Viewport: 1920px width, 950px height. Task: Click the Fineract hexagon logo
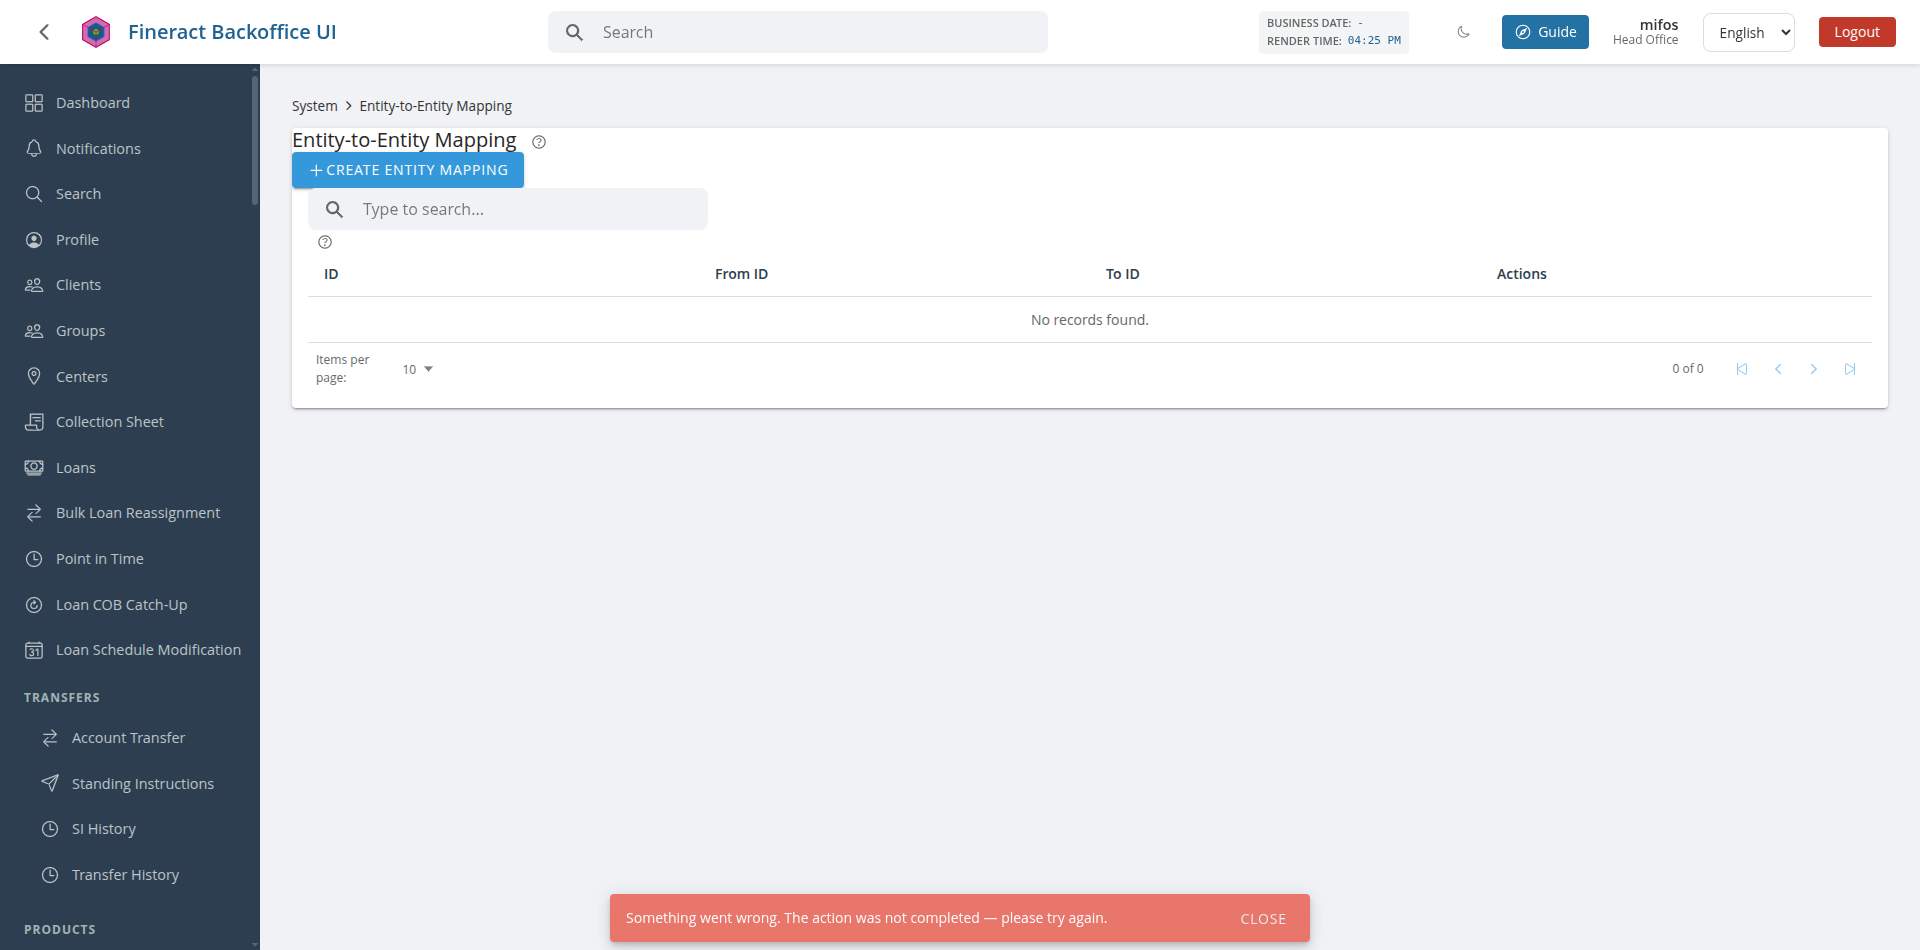coord(96,32)
